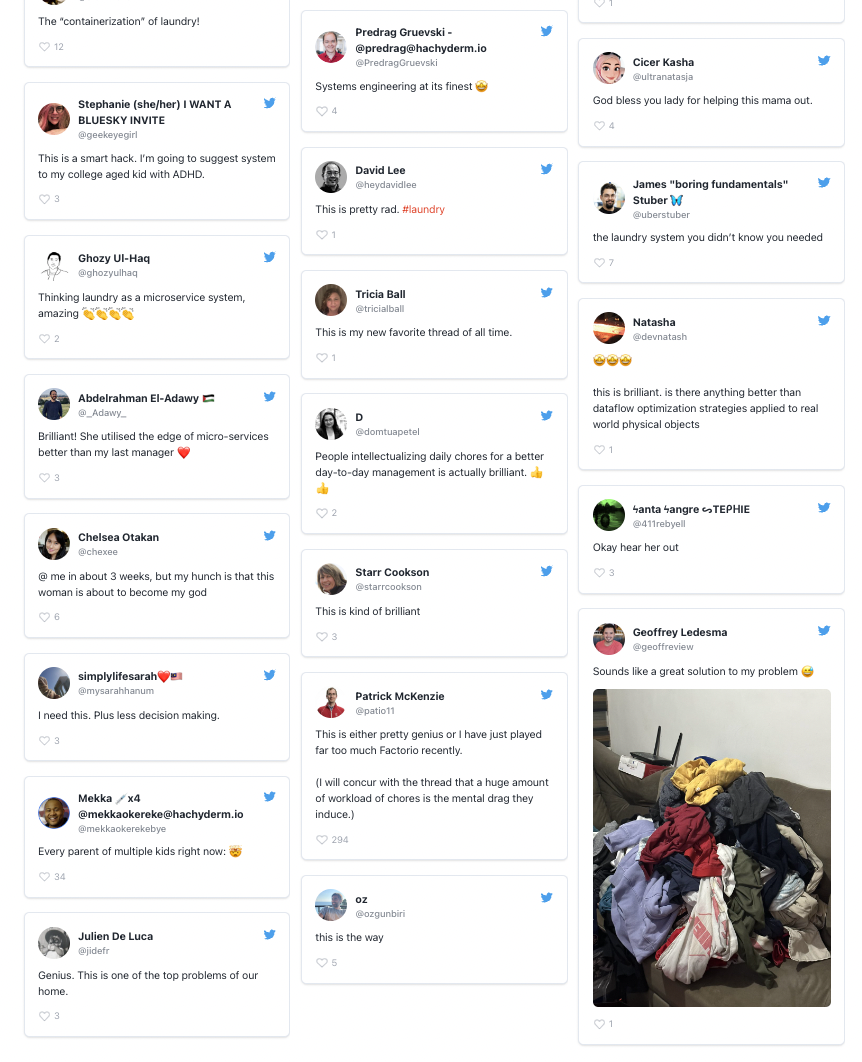Open Starr Cookson's profile name

[x=392, y=572]
